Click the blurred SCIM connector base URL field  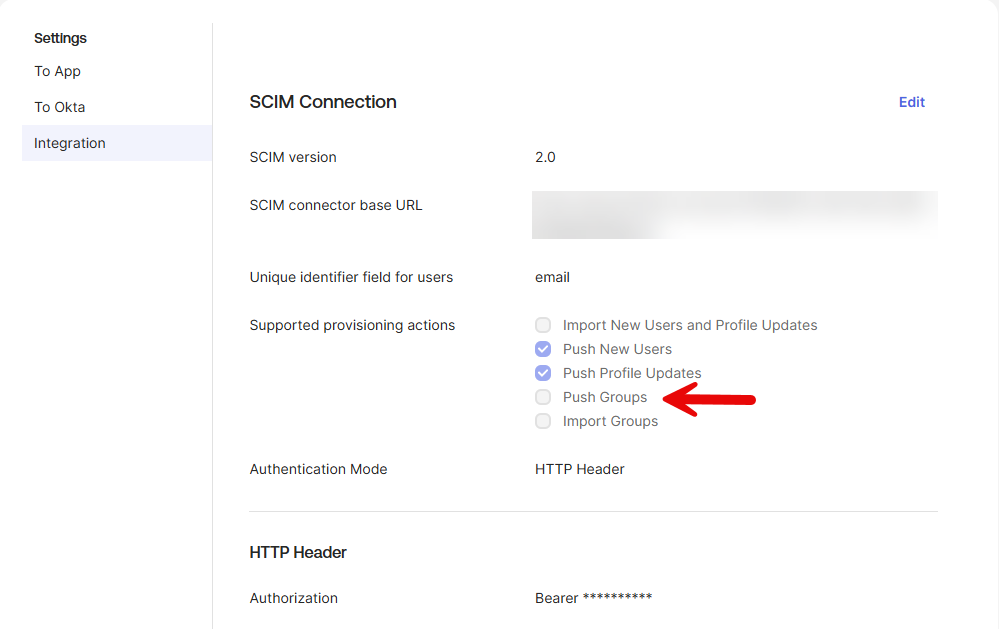click(734, 214)
